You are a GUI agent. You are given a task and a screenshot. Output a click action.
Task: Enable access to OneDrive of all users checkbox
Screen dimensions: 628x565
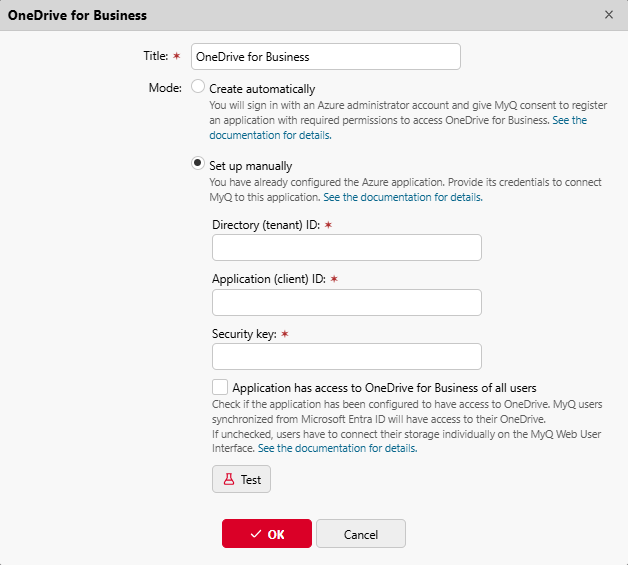pos(220,387)
